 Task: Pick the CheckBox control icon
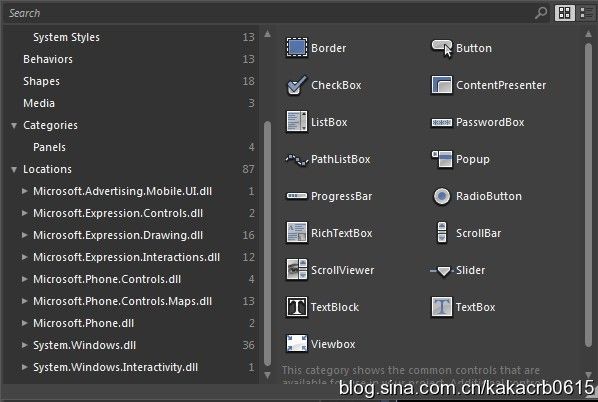tap(297, 85)
